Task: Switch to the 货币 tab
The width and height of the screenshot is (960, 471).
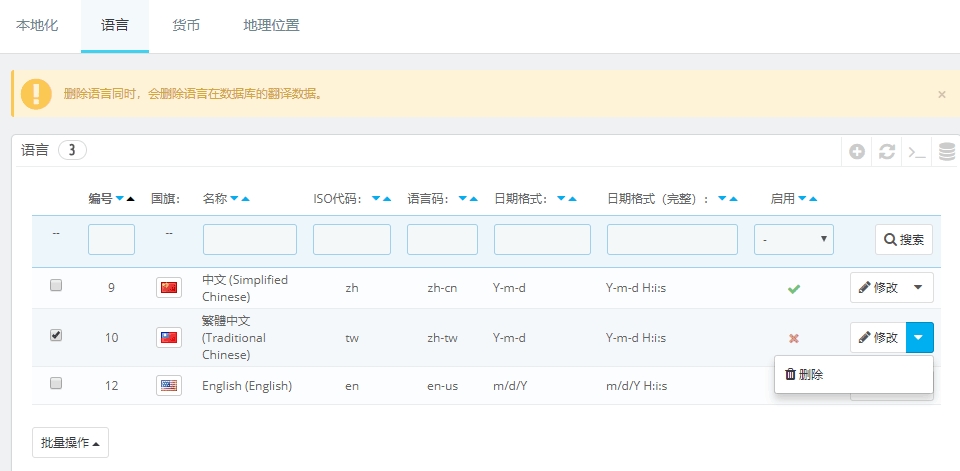Action: 186,26
